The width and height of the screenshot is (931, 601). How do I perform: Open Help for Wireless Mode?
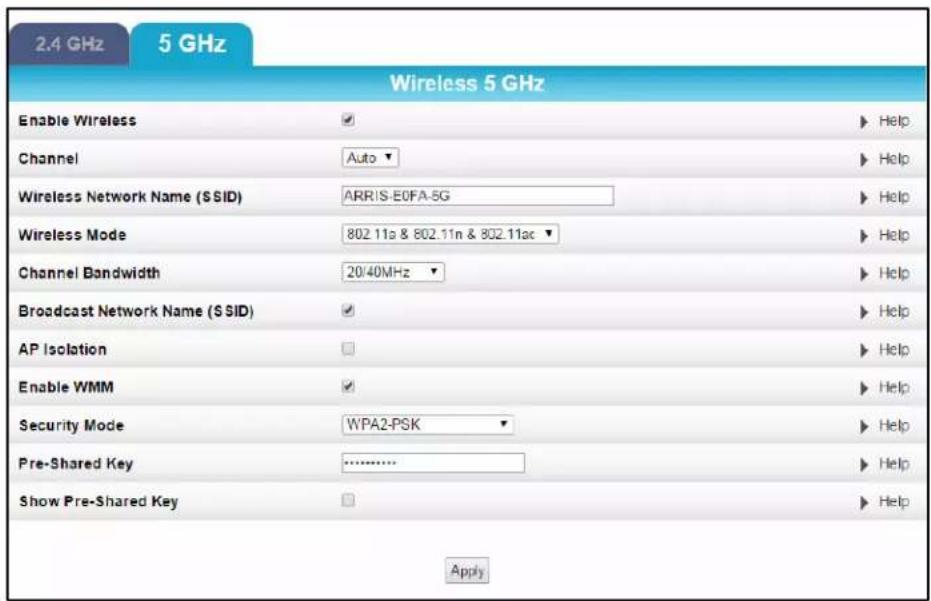(885, 235)
